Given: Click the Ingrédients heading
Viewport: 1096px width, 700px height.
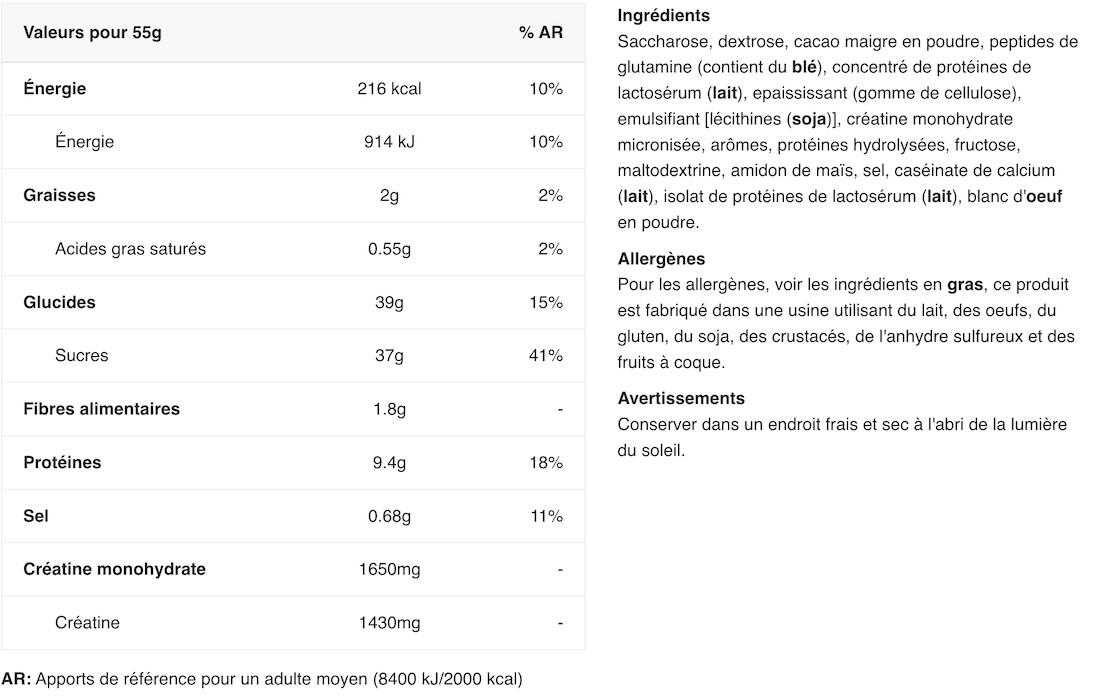Looking at the screenshot, I should tap(663, 15).
